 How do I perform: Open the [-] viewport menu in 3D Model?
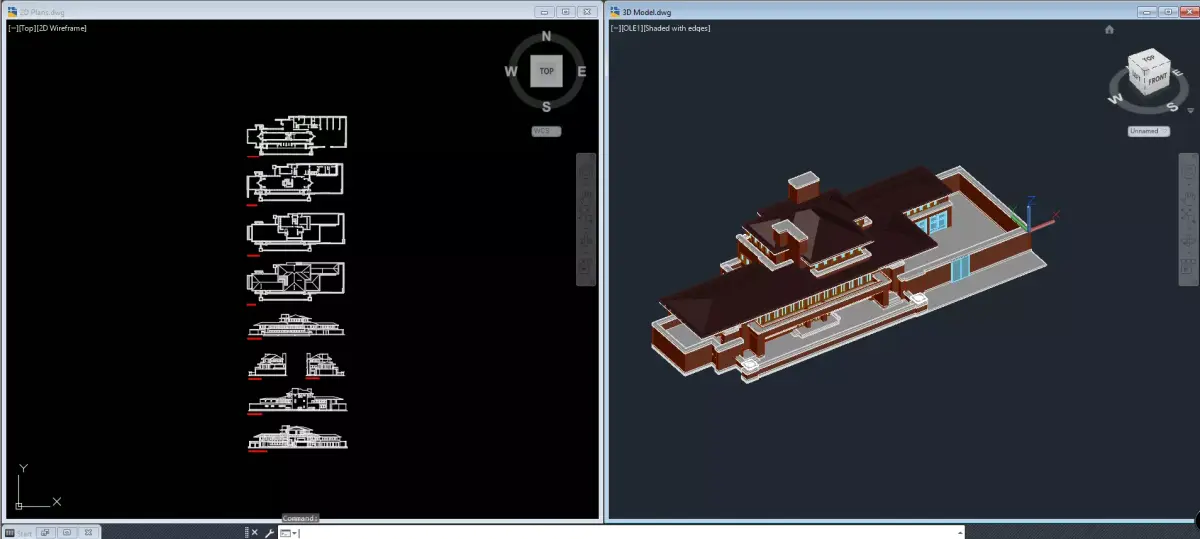(x=614, y=28)
